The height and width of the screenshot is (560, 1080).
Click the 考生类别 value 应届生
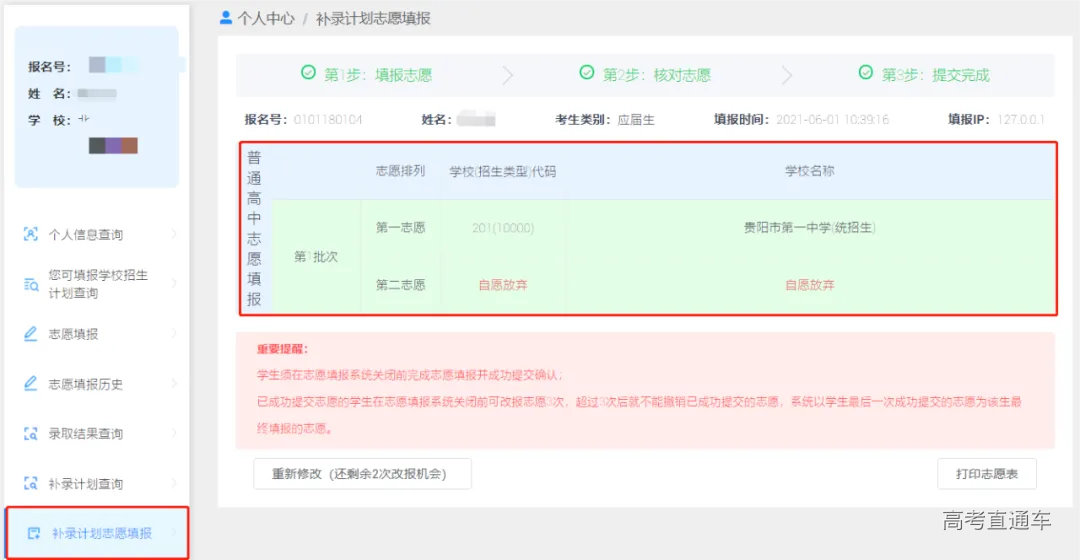(x=636, y=119)
